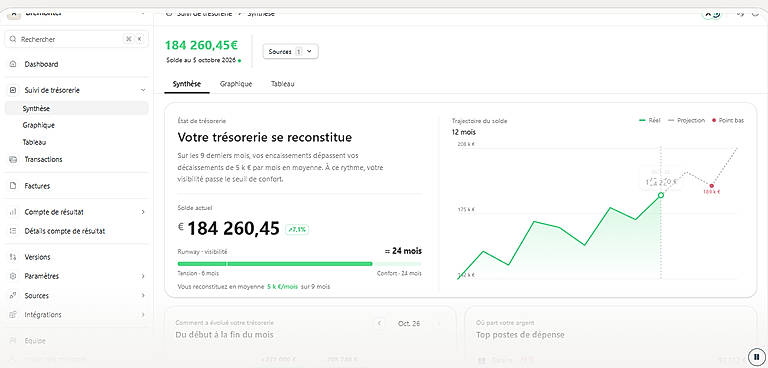
Task: Click "Du début à la fin du mois" heading
Action: pos(224,335)
